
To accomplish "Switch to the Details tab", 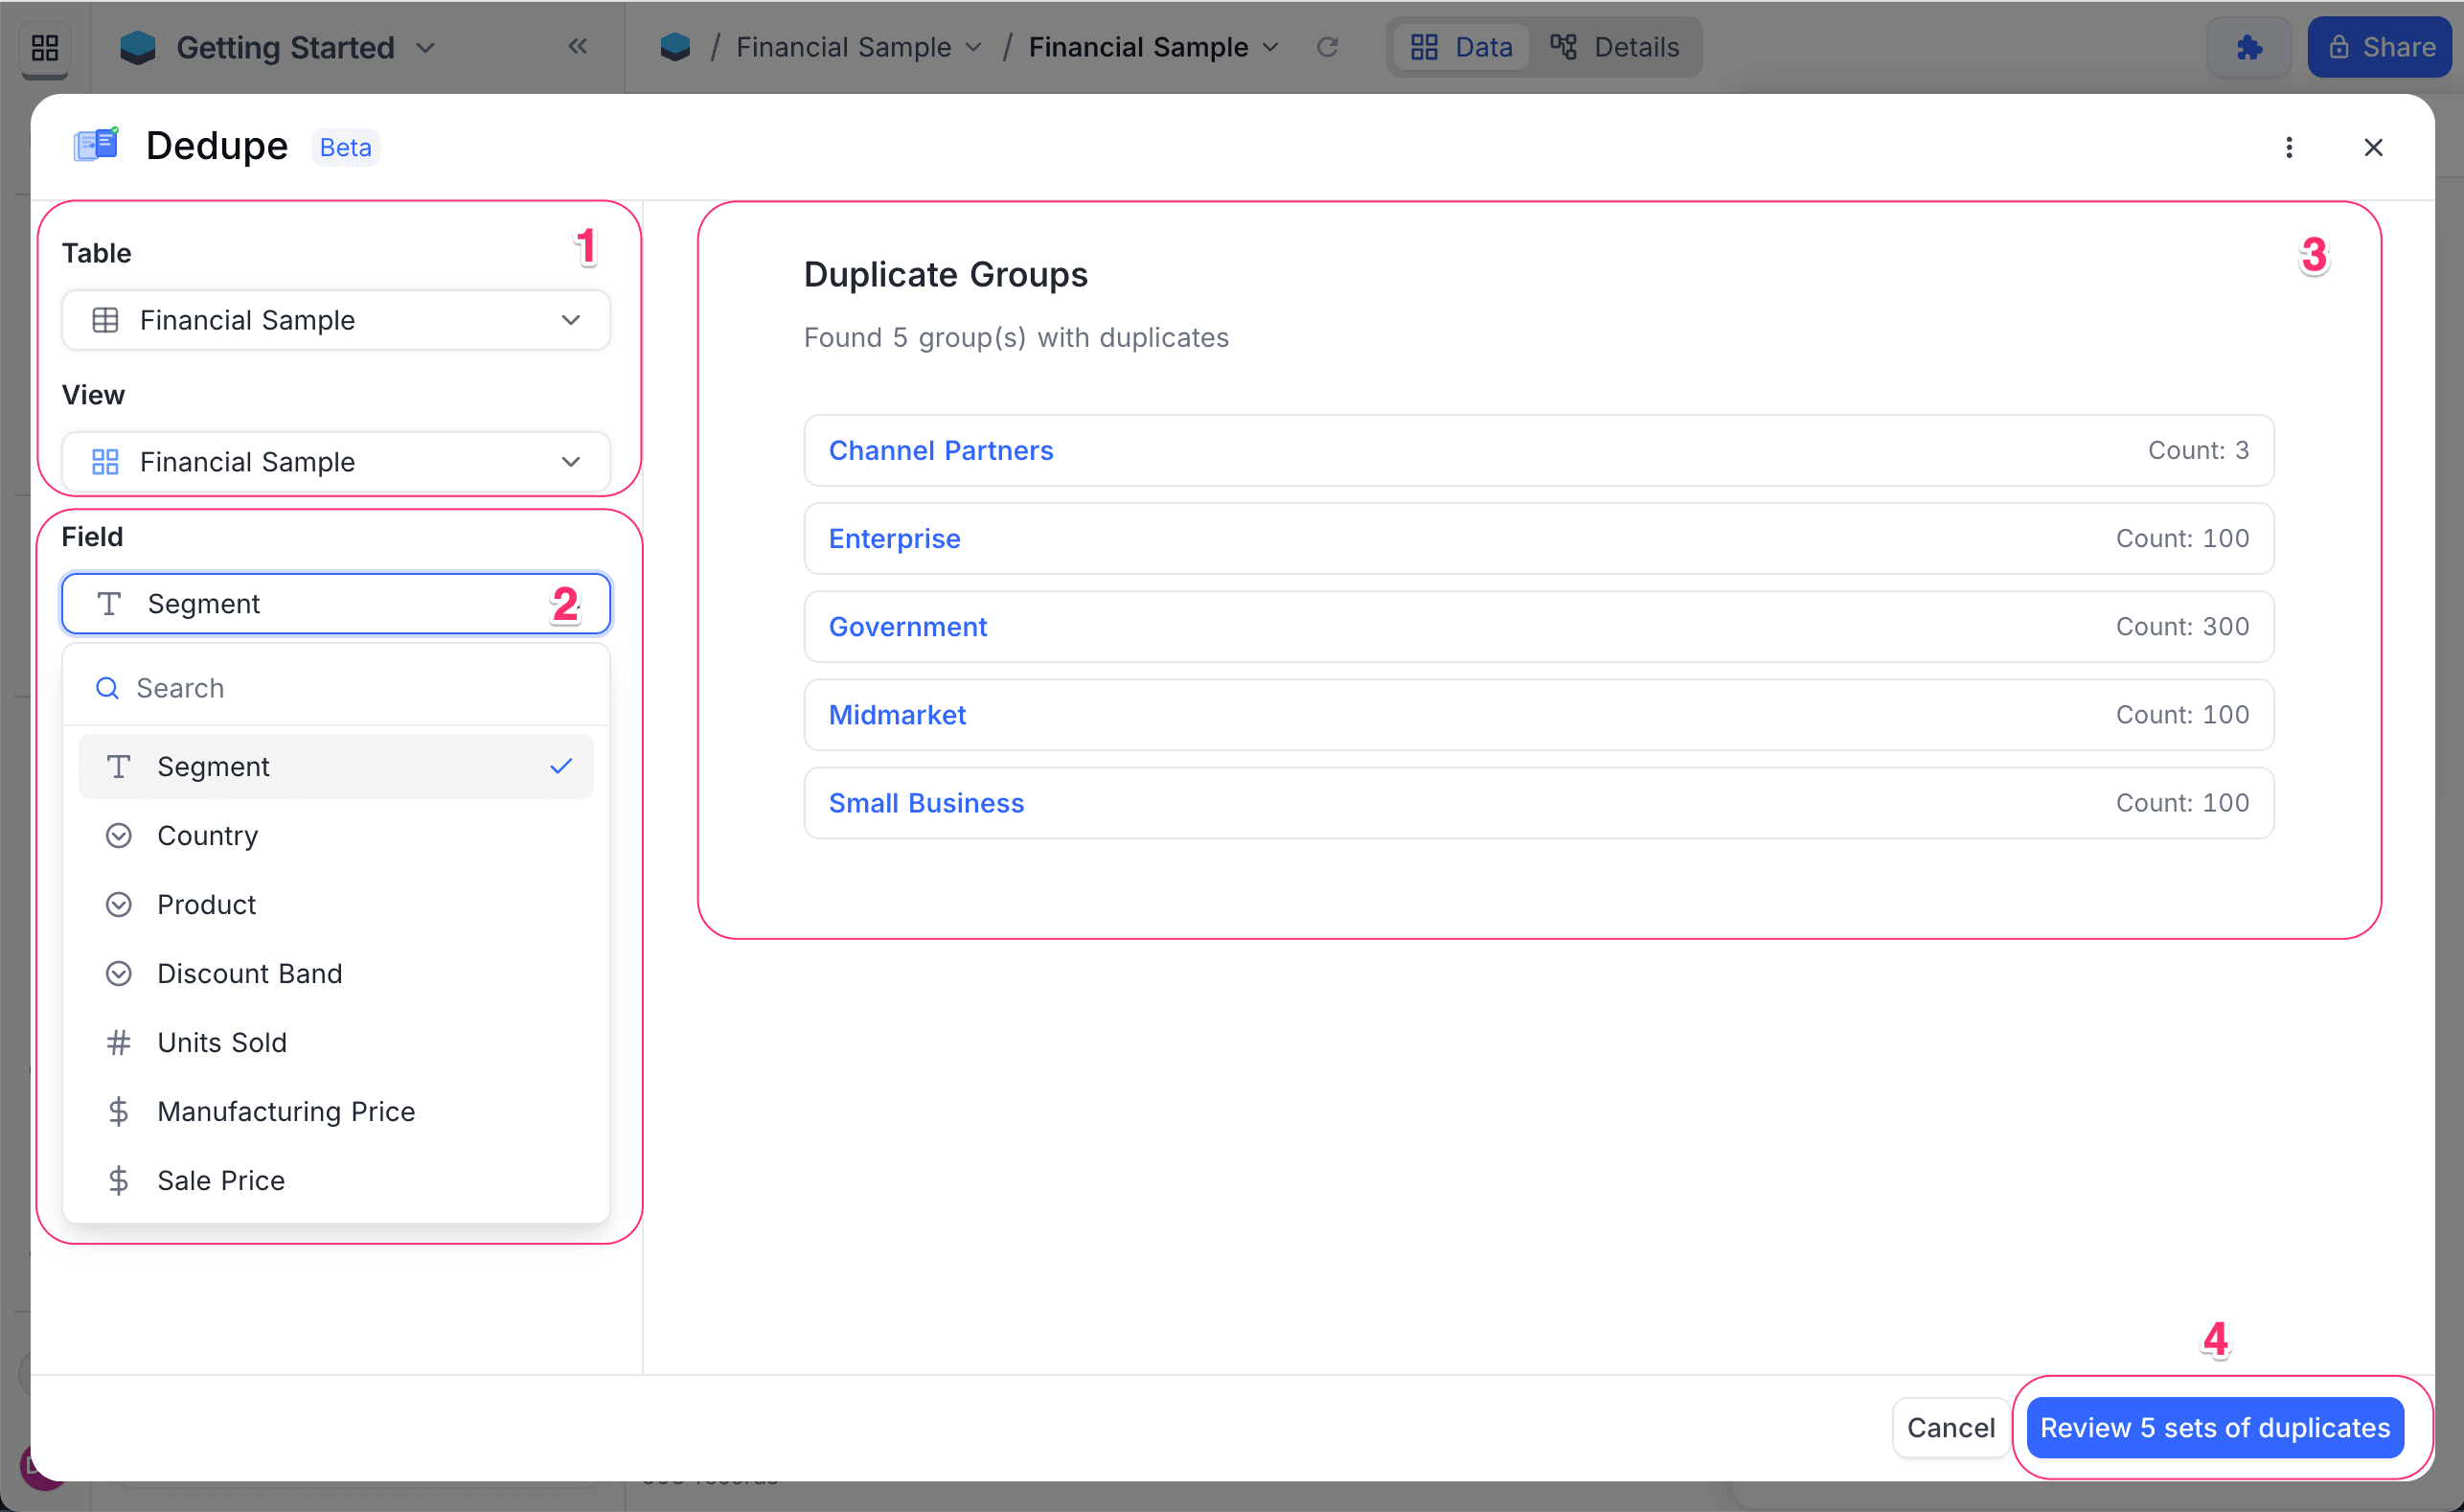I will click(1614, 46).
